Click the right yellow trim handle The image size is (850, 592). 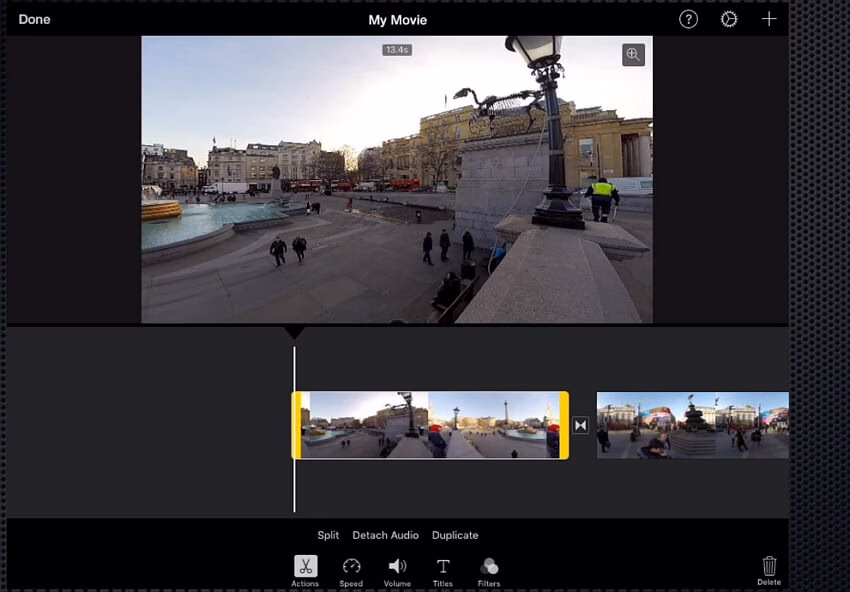tap(564, 425)
